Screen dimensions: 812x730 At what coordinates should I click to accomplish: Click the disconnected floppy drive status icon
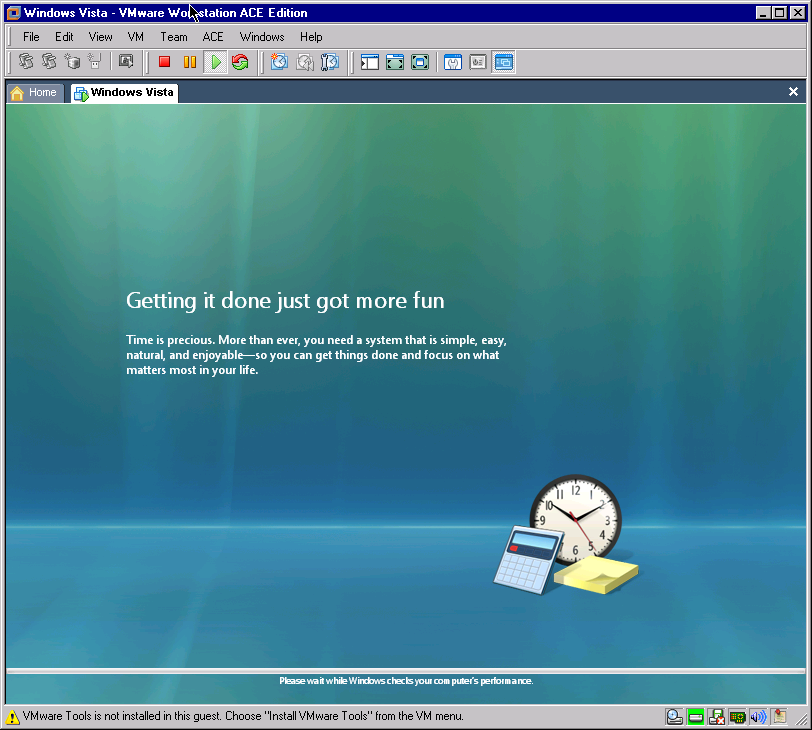pyautogui.click(x=717, y=717)
